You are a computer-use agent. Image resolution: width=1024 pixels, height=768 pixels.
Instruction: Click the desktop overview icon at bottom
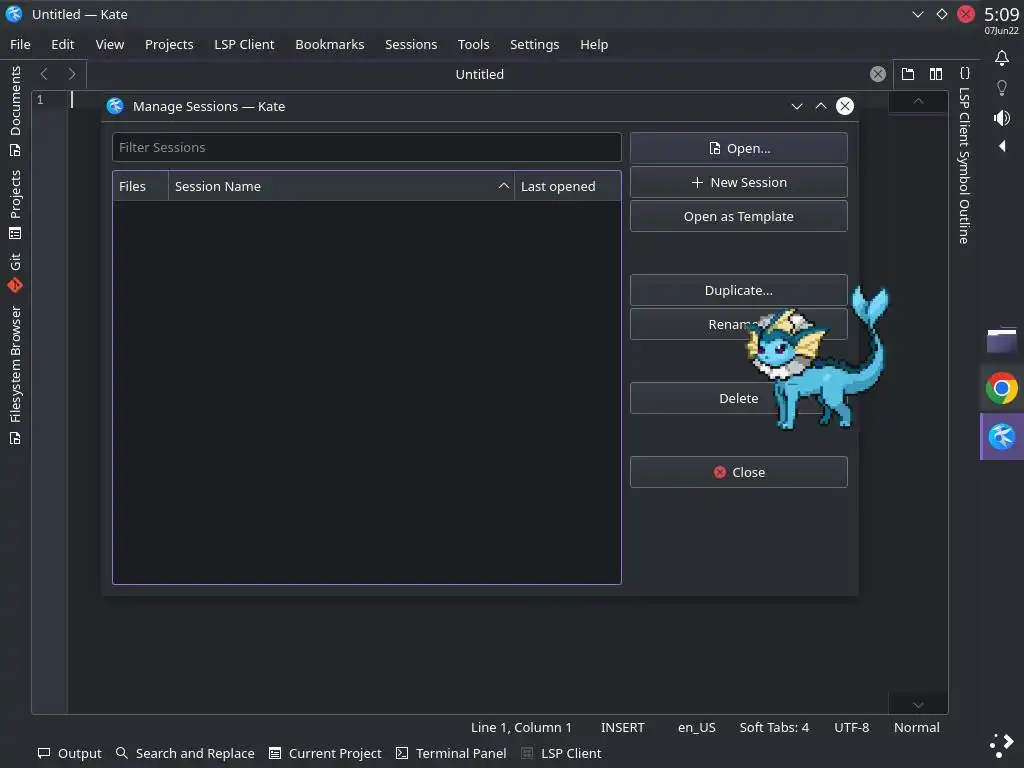tap(1002, 745)
